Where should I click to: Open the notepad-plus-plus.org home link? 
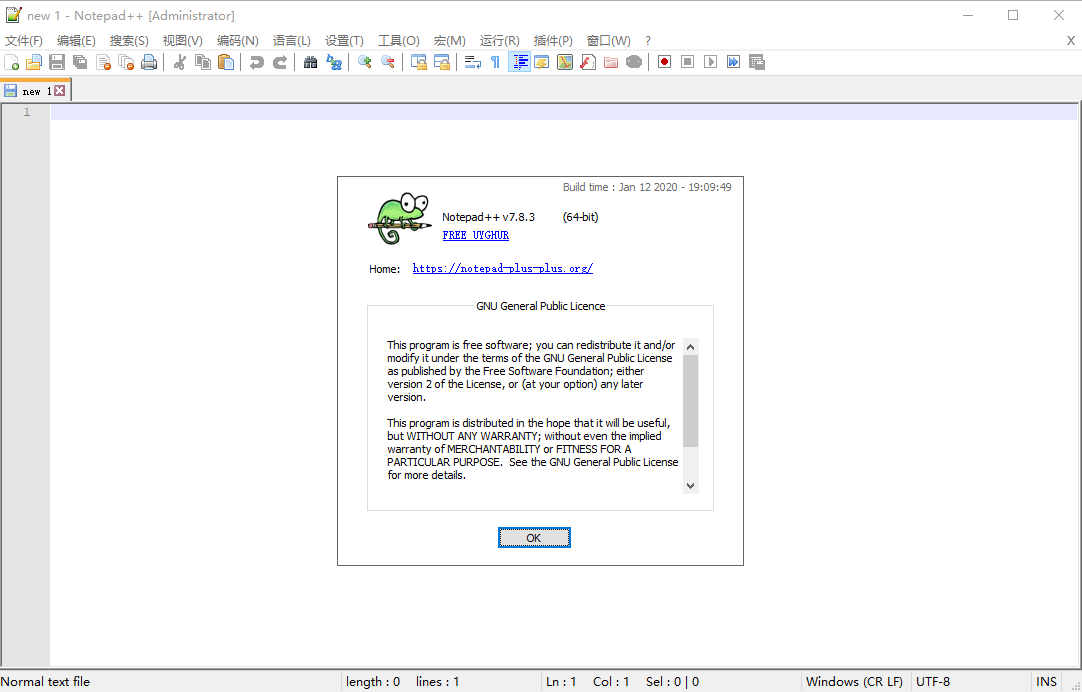pos(502,268)
